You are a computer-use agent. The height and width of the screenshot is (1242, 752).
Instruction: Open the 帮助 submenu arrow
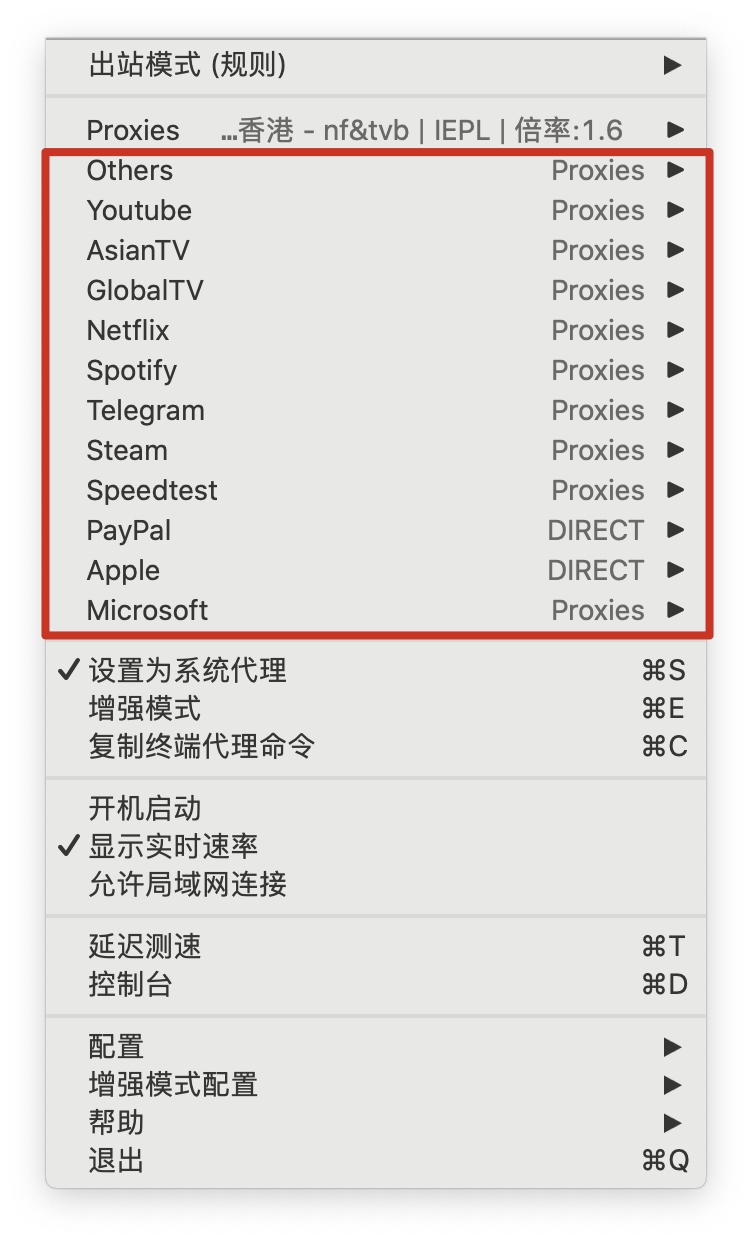click(672, 1123)
